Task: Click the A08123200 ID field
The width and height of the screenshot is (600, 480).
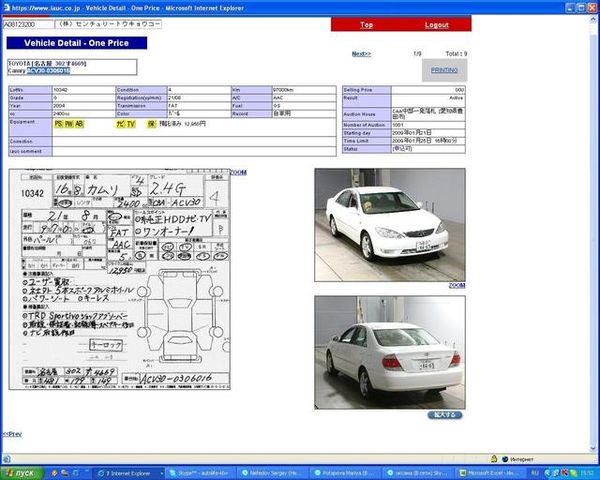Action: 28,24
